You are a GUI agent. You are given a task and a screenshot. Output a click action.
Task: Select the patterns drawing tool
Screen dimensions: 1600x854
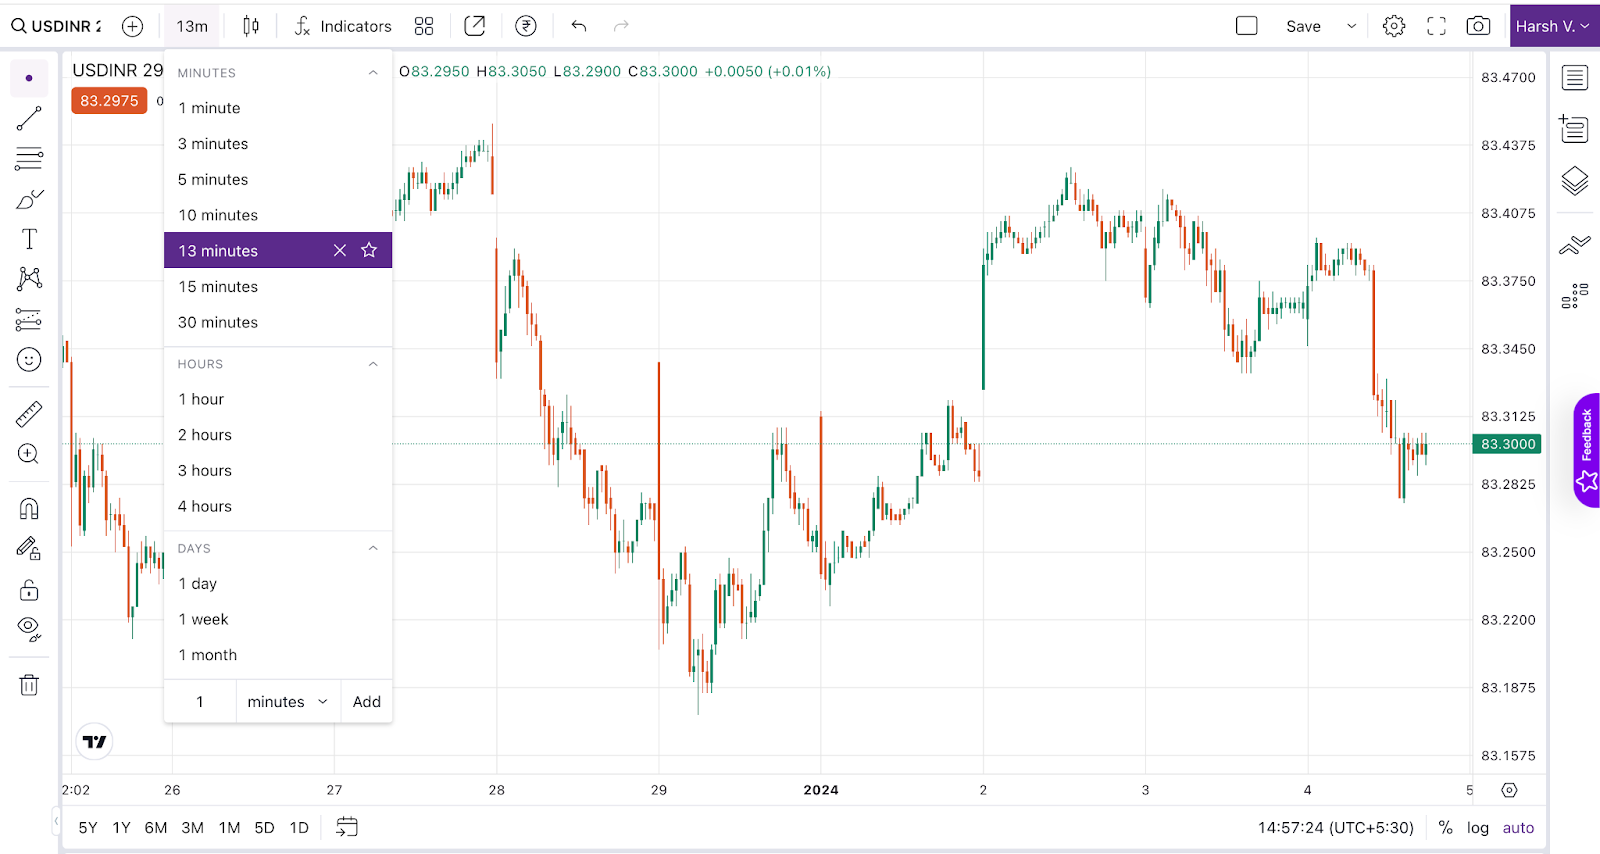coord(29,279)
